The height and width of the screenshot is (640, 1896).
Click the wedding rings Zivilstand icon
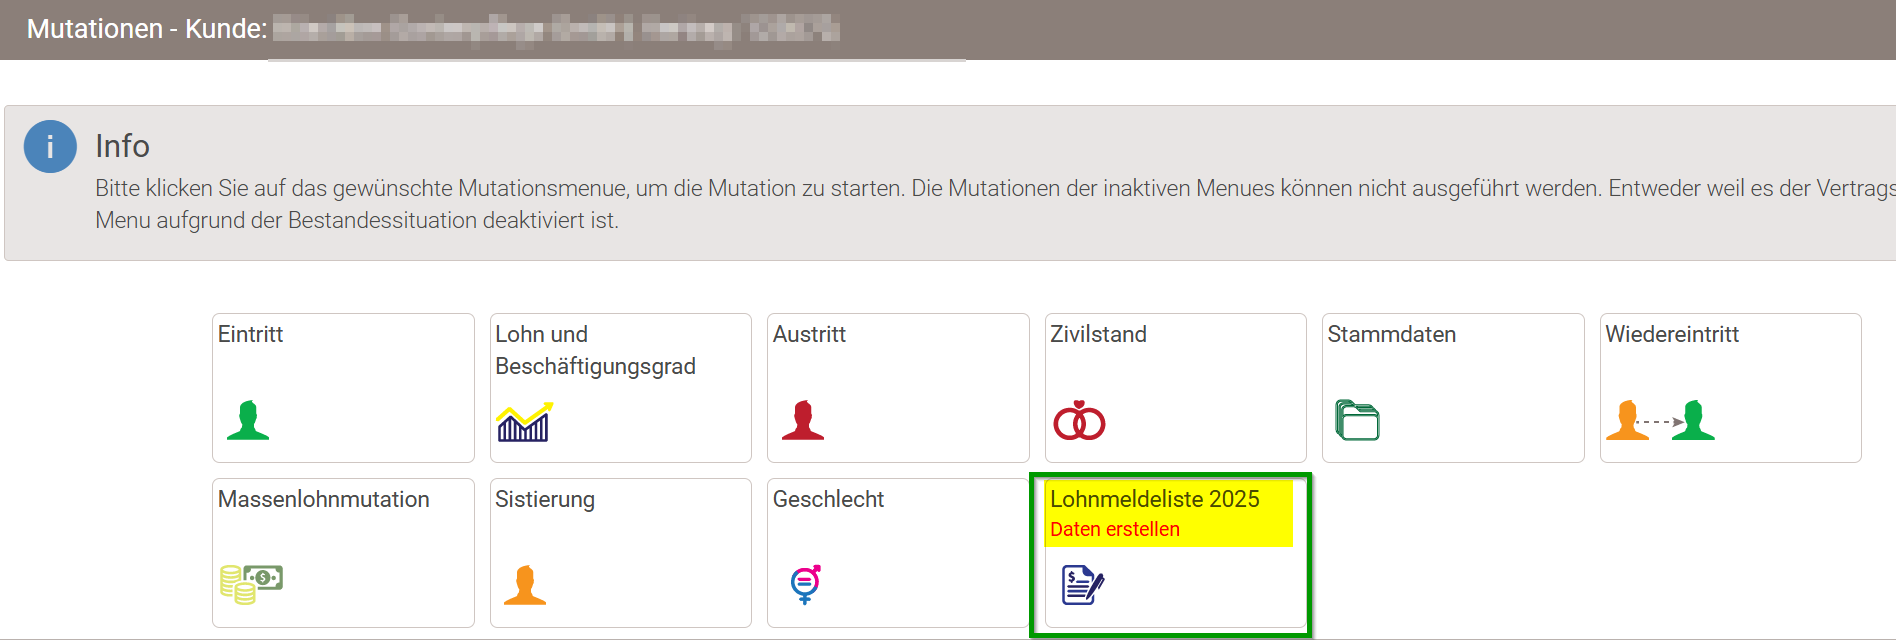[1079, 421]
